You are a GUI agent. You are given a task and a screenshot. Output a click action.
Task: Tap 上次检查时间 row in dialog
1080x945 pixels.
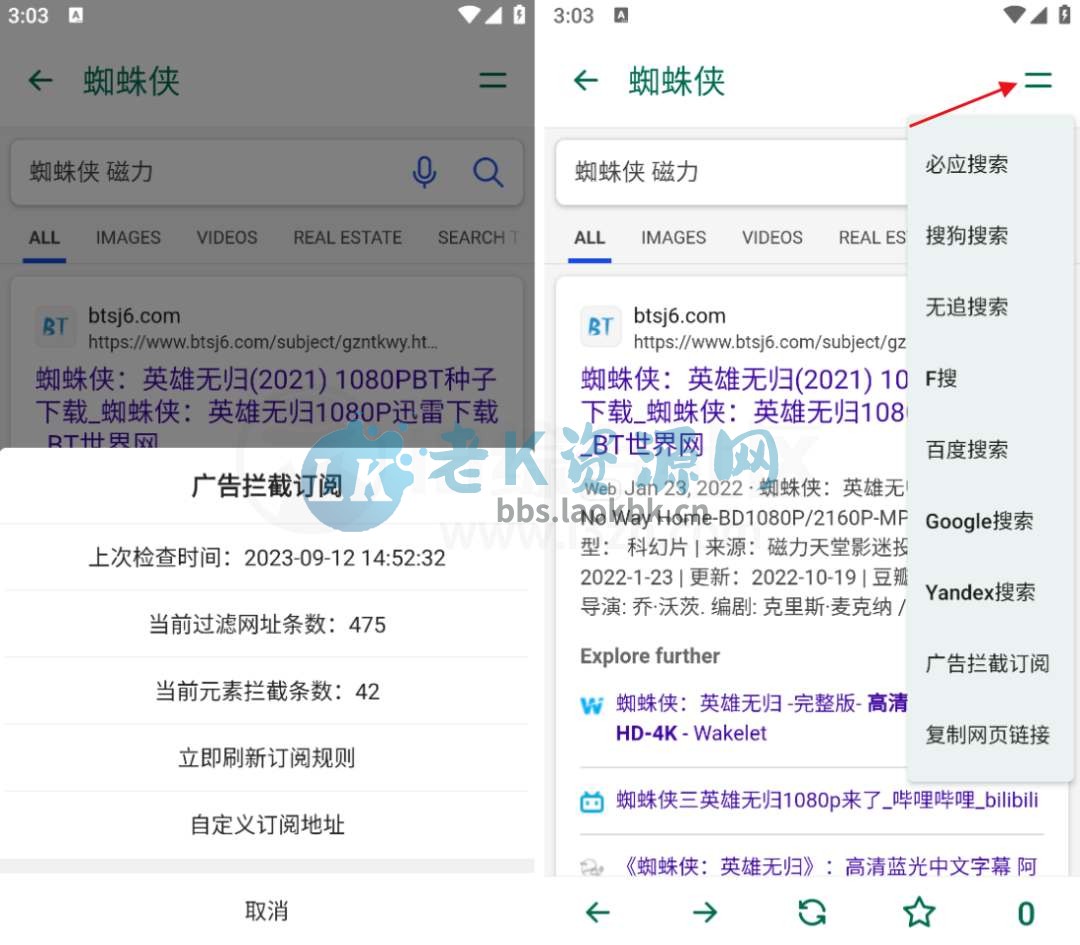pos(267,557)
